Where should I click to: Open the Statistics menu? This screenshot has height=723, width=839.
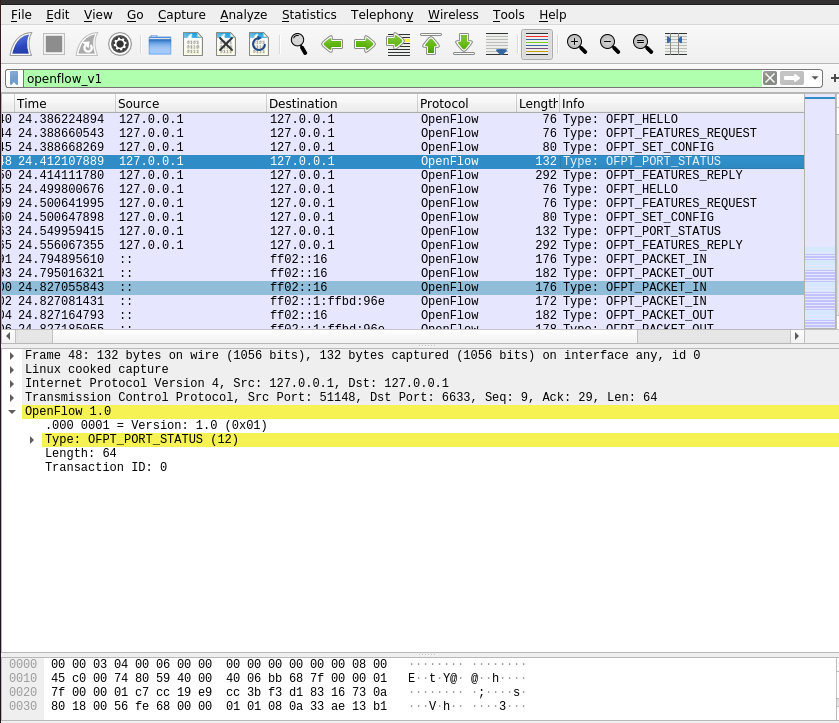309,15
